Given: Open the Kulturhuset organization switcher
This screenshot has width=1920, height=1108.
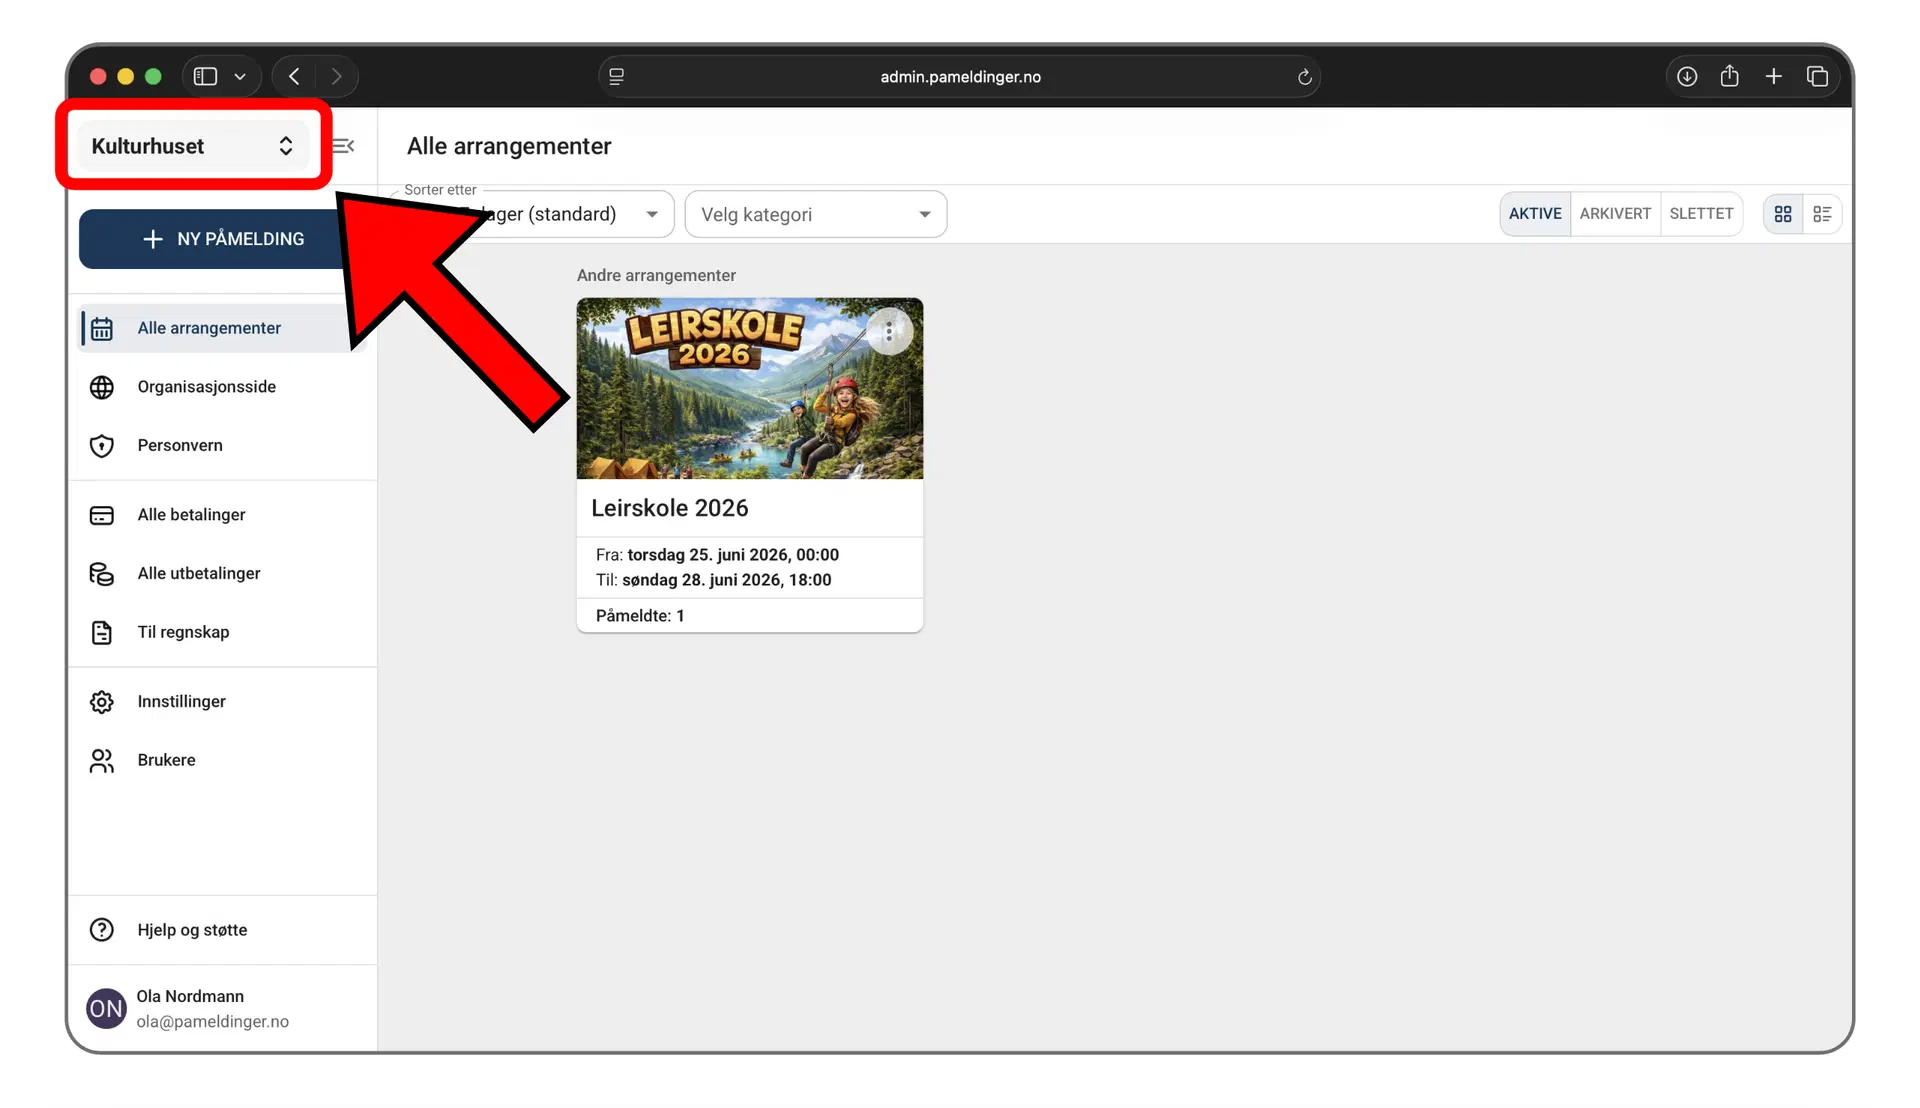Looking at the screenshot, I should (x=192, y=146).
